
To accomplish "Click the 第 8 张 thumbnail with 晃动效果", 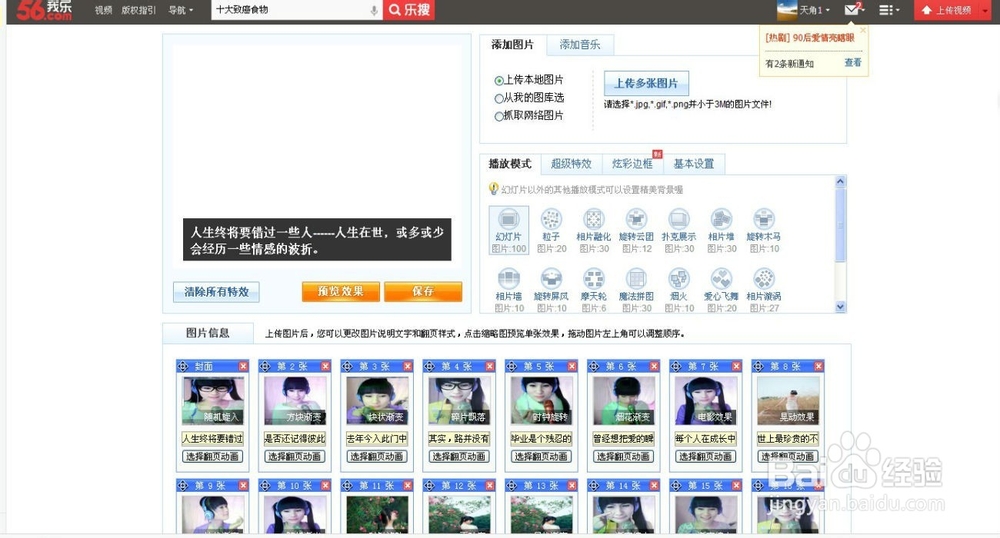I will coord(788,400).
